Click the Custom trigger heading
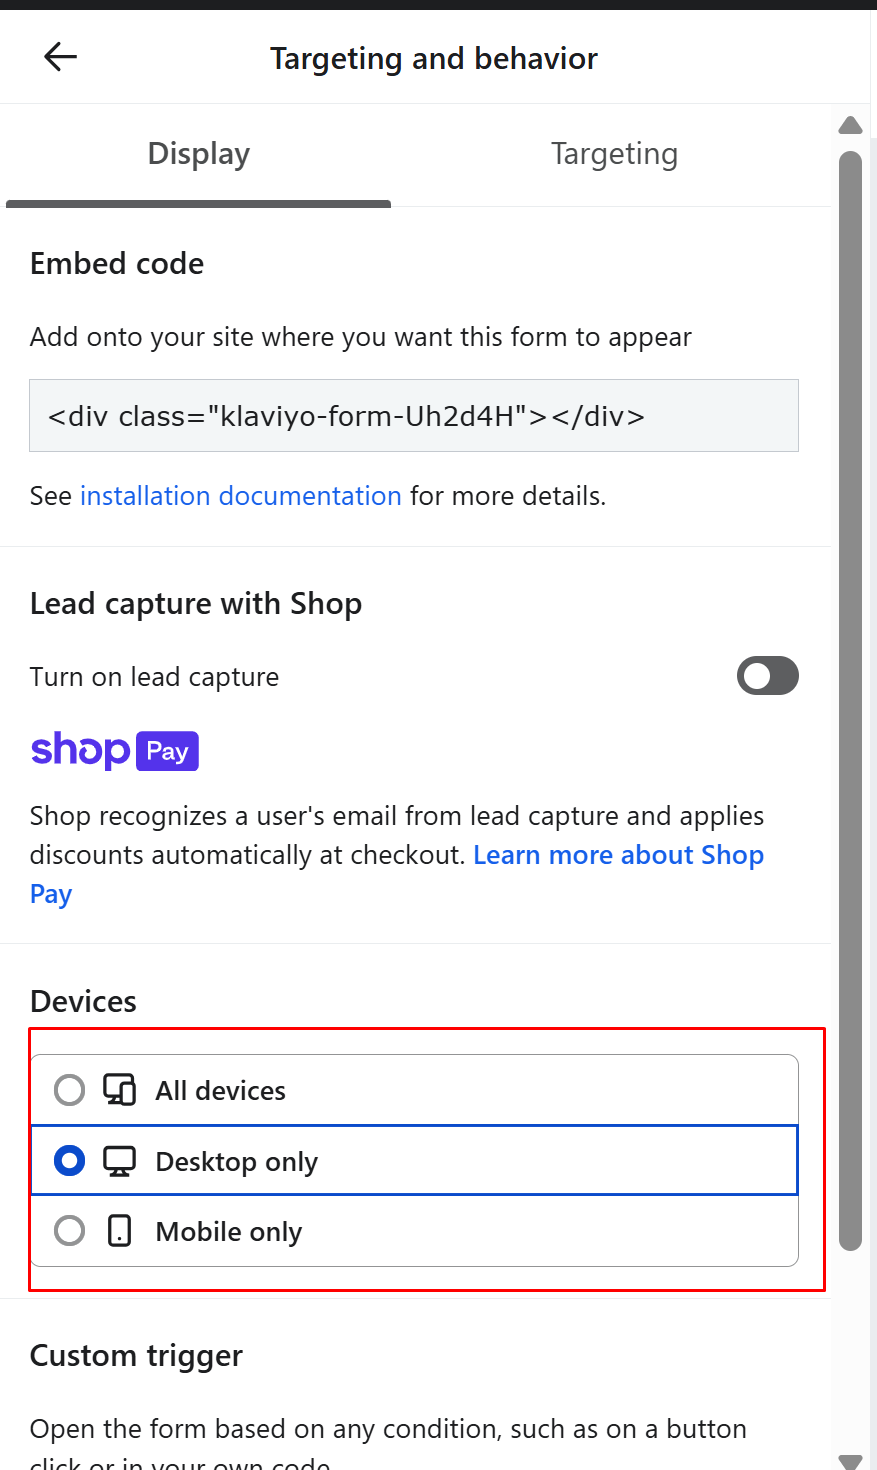 point(136,1356)
